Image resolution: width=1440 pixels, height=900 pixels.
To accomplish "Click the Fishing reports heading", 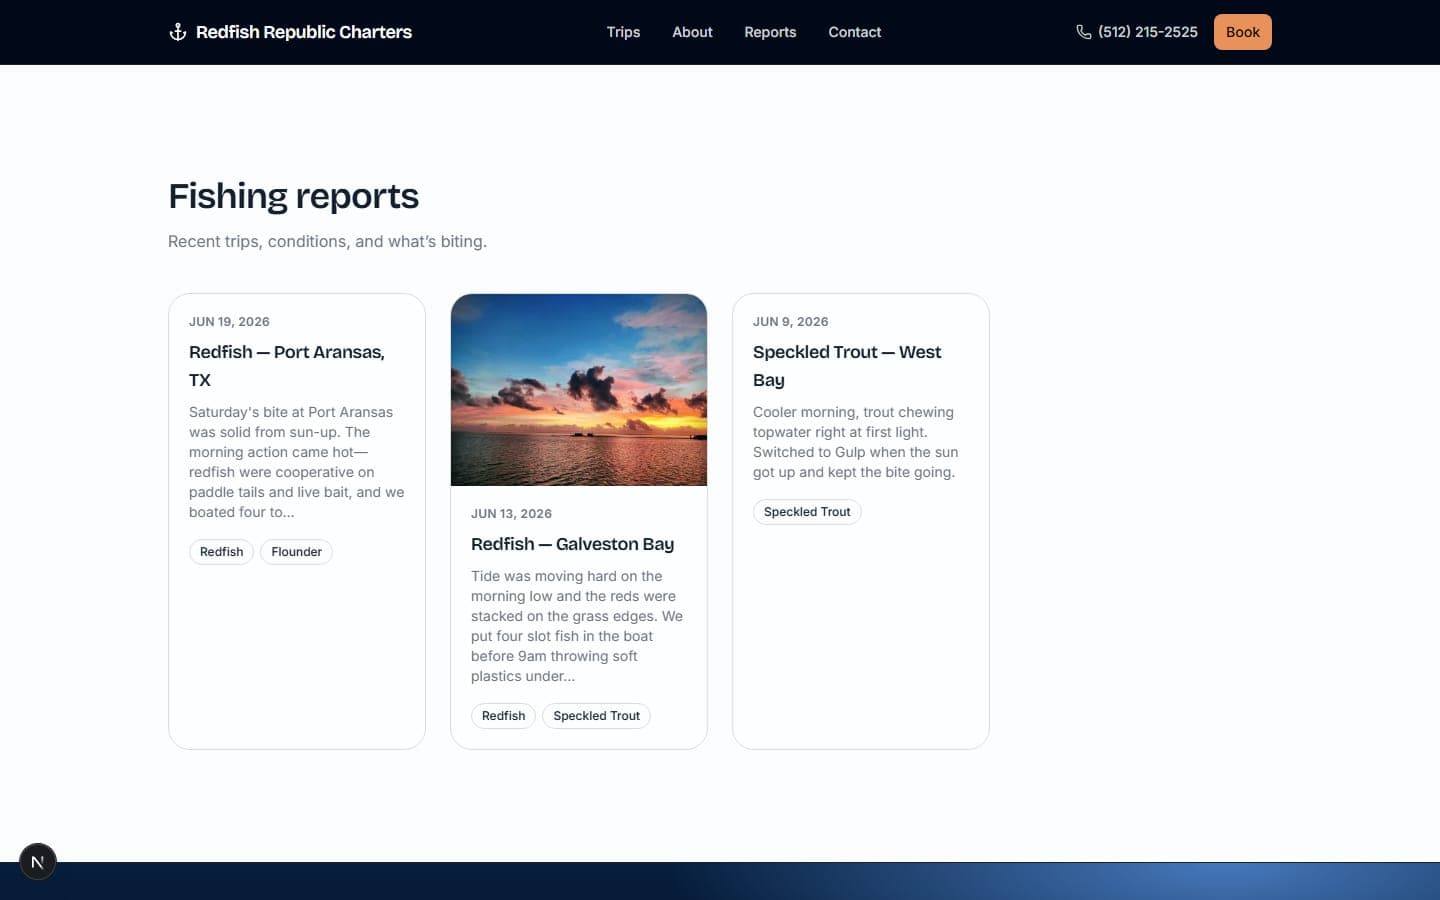I will point(293,196).
